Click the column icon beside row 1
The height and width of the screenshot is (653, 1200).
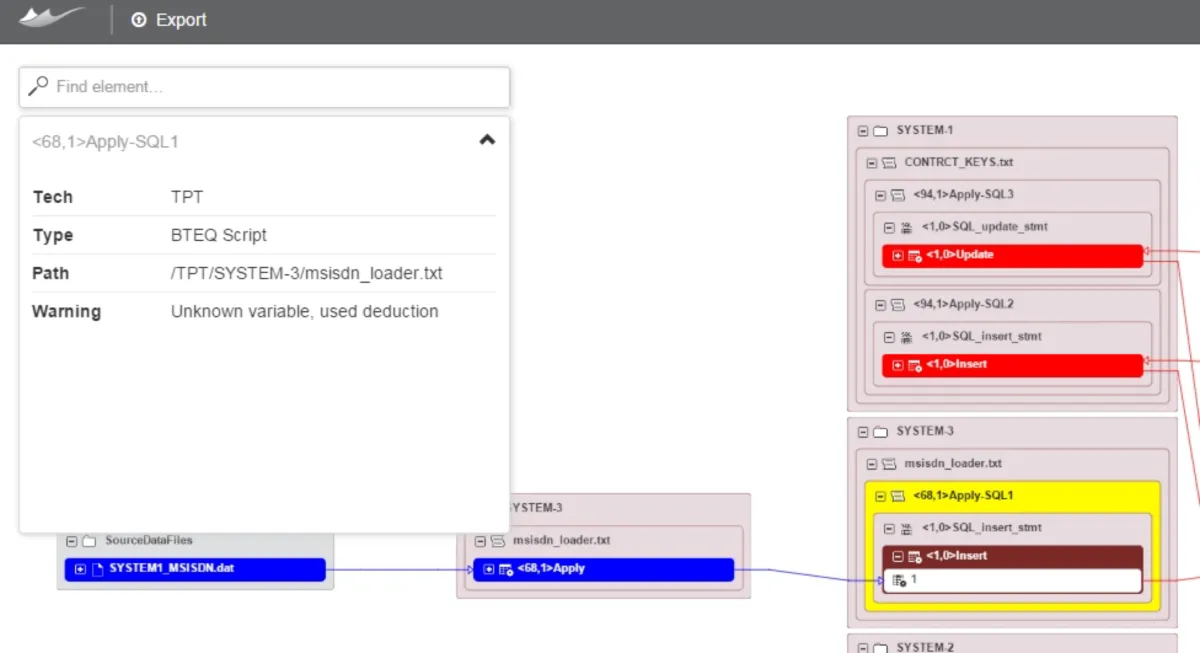899,581
